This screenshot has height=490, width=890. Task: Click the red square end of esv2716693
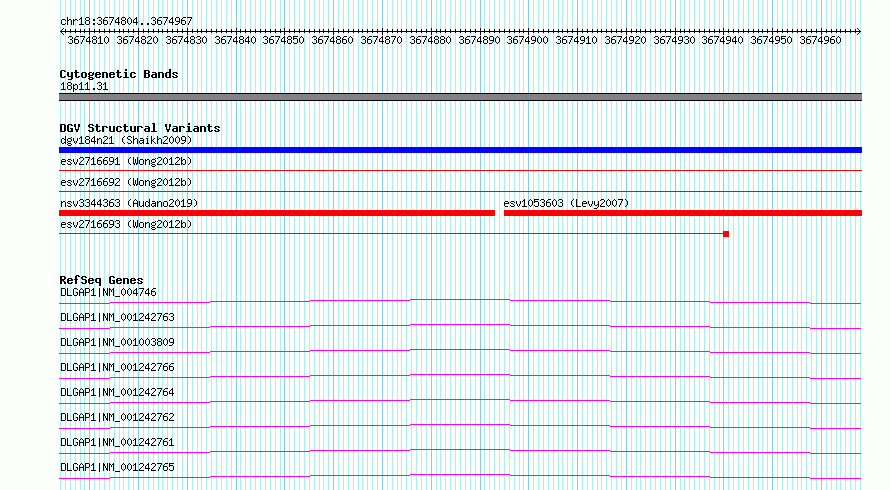[x=726, y=234]
